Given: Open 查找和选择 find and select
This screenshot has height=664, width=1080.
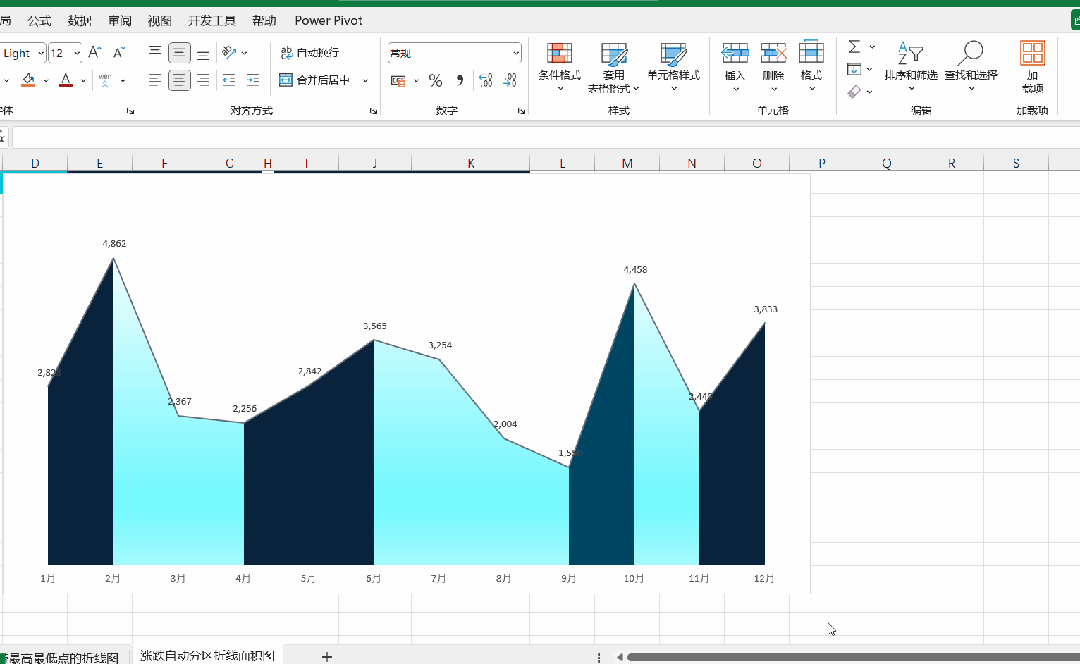Looking at the screenshot, I should (971, 67).
